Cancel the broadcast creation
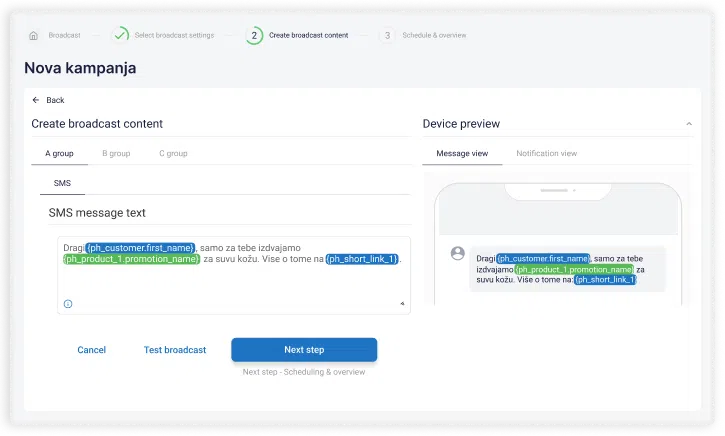The height and width of the screenshot is (436, 725). tap(91, 350)
